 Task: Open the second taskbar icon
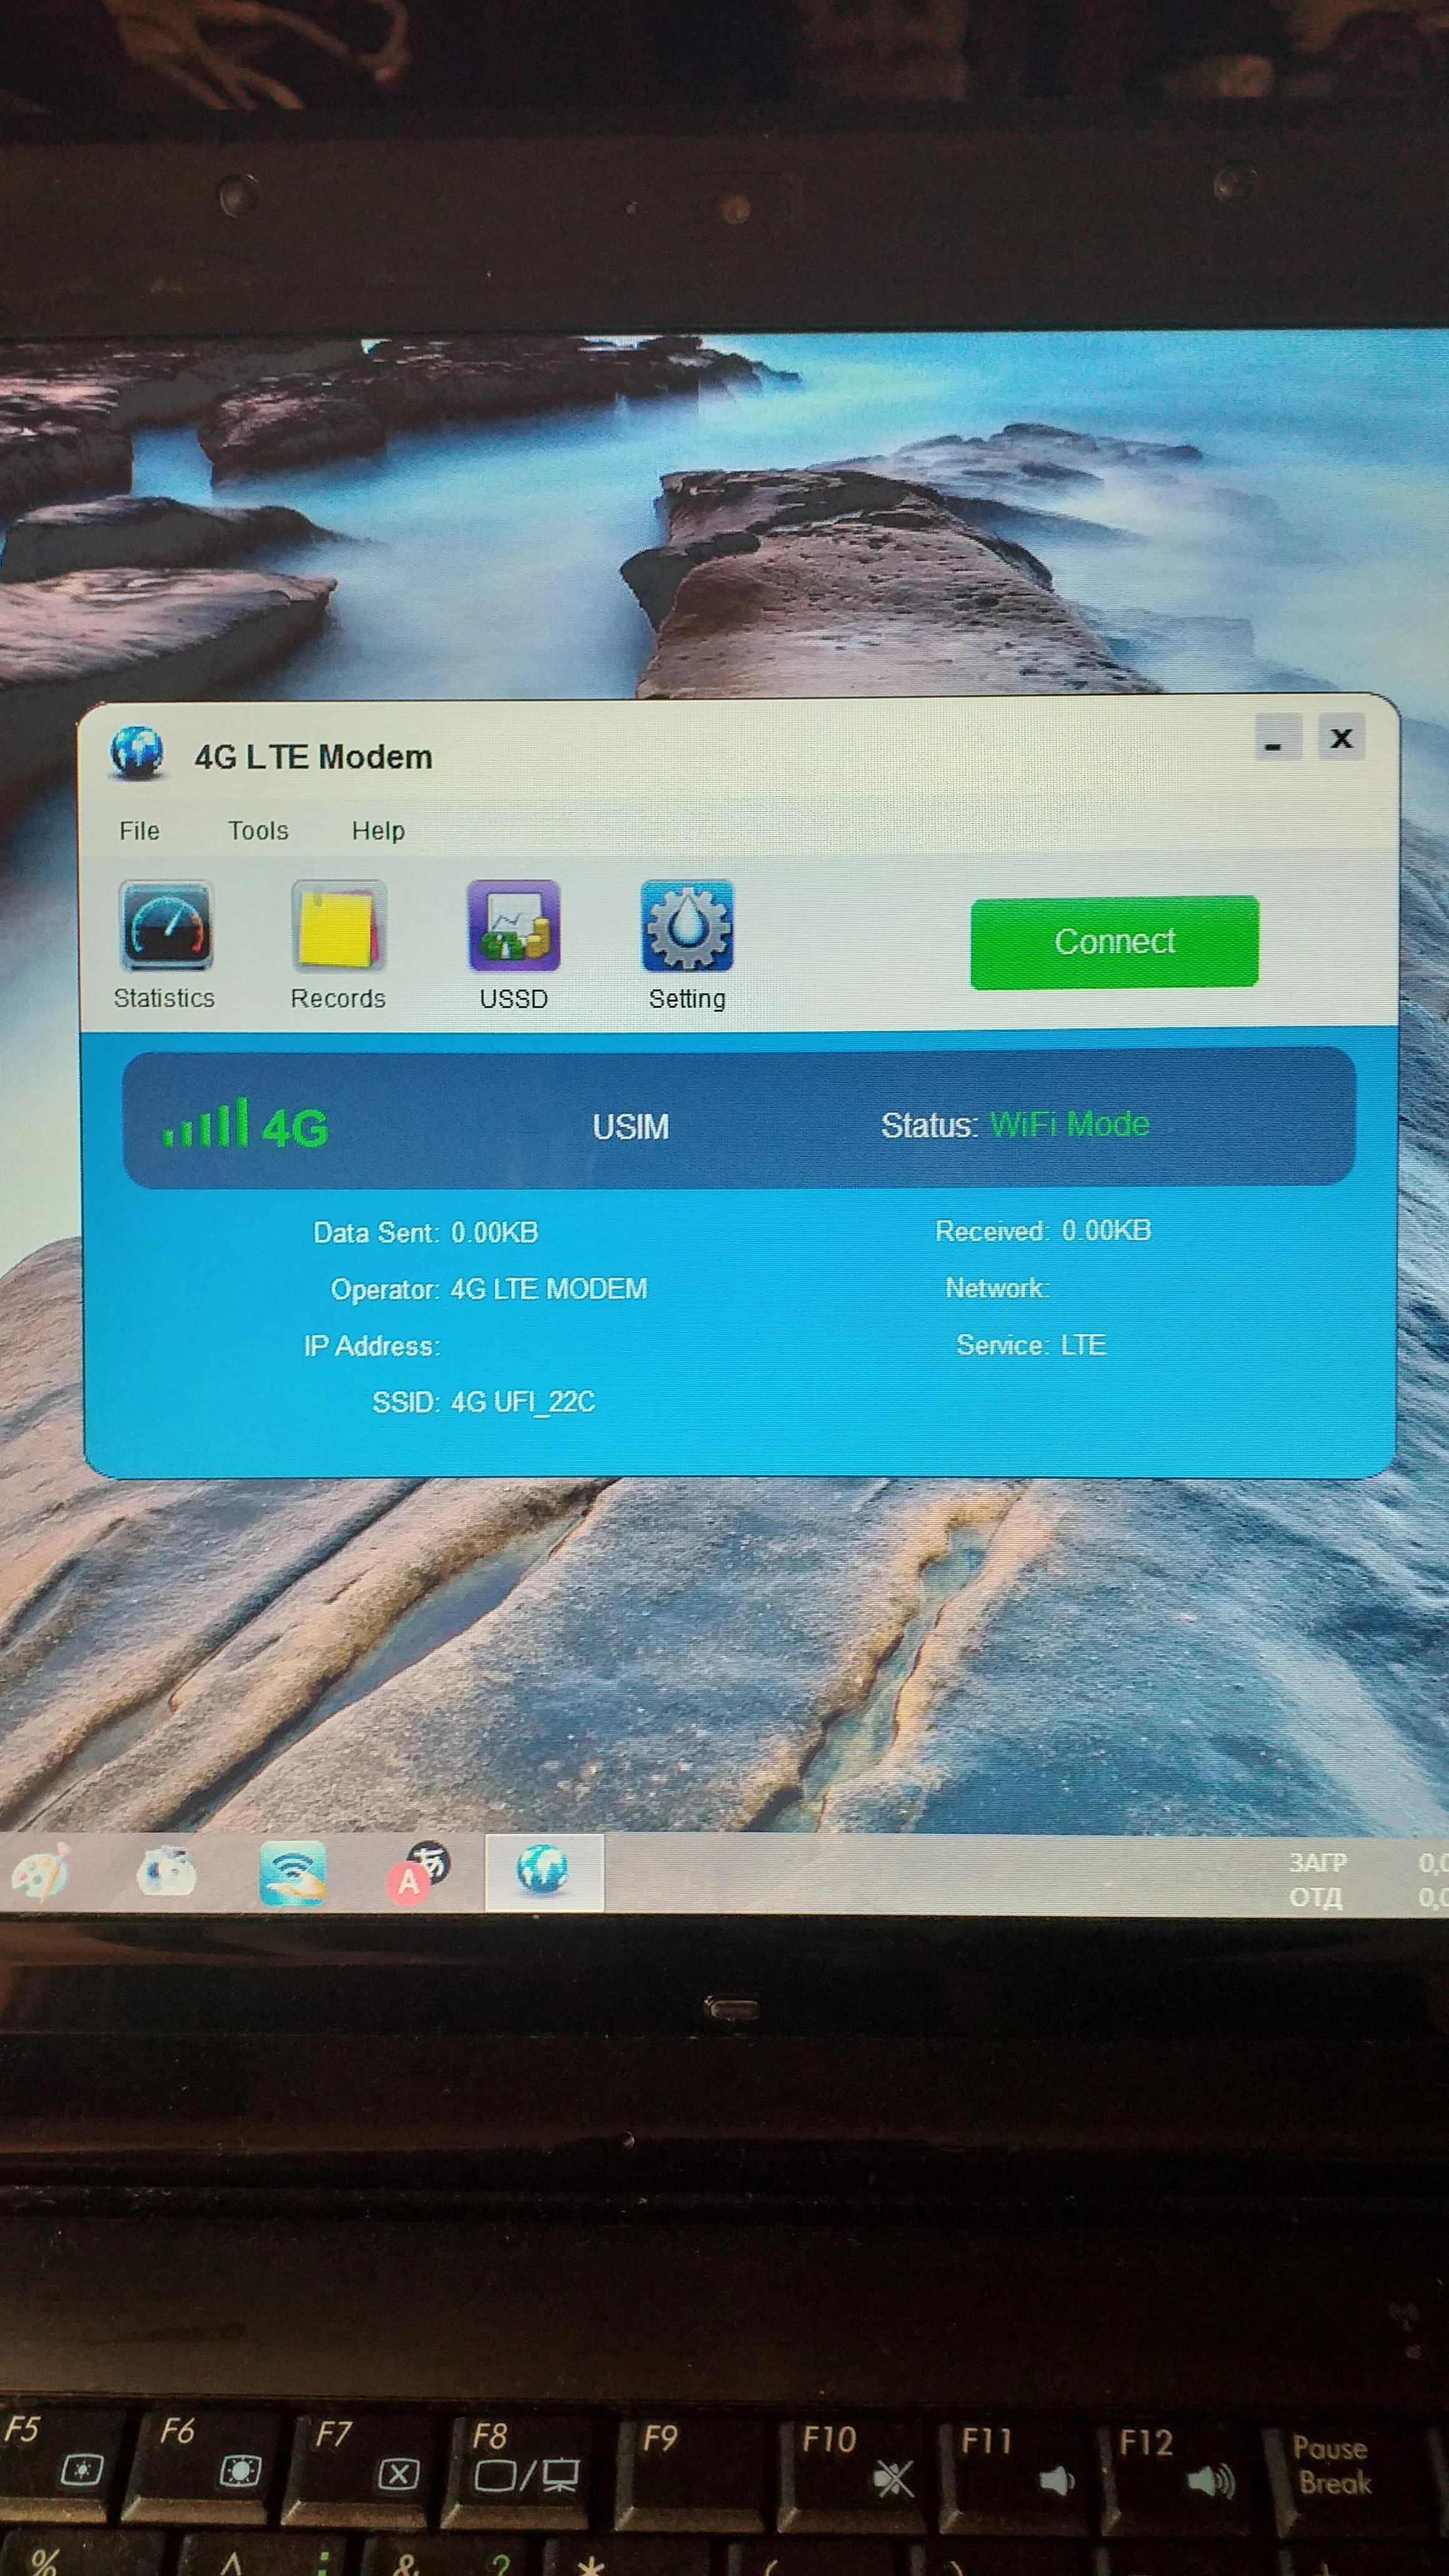point(166,1872)
